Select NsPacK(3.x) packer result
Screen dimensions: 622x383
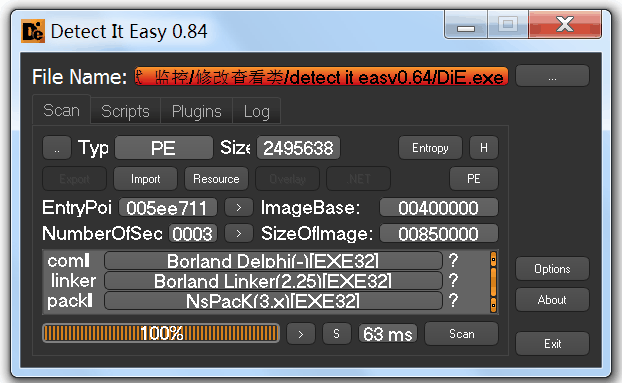pos(273,301)
